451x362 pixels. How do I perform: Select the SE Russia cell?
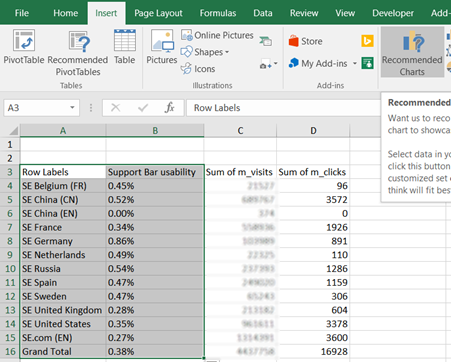click(63, 269)
